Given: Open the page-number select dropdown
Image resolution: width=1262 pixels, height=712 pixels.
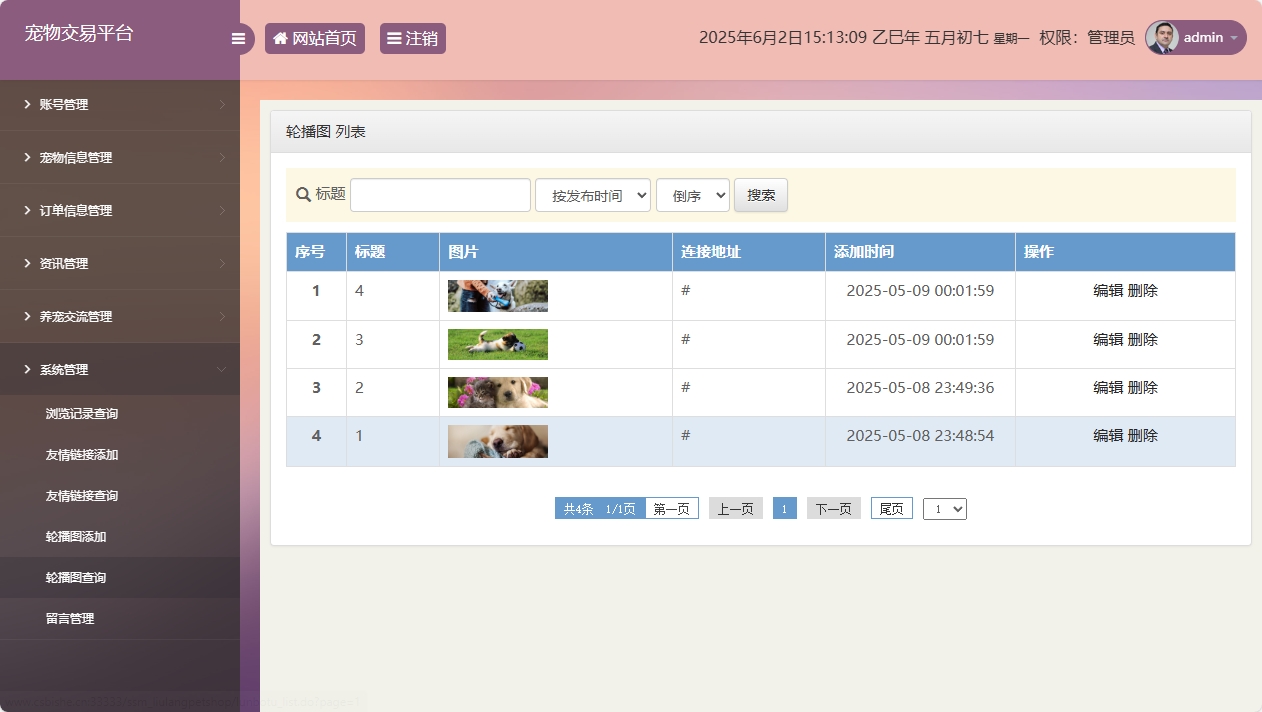Looking at the screenshot, I should pos(945,509).
